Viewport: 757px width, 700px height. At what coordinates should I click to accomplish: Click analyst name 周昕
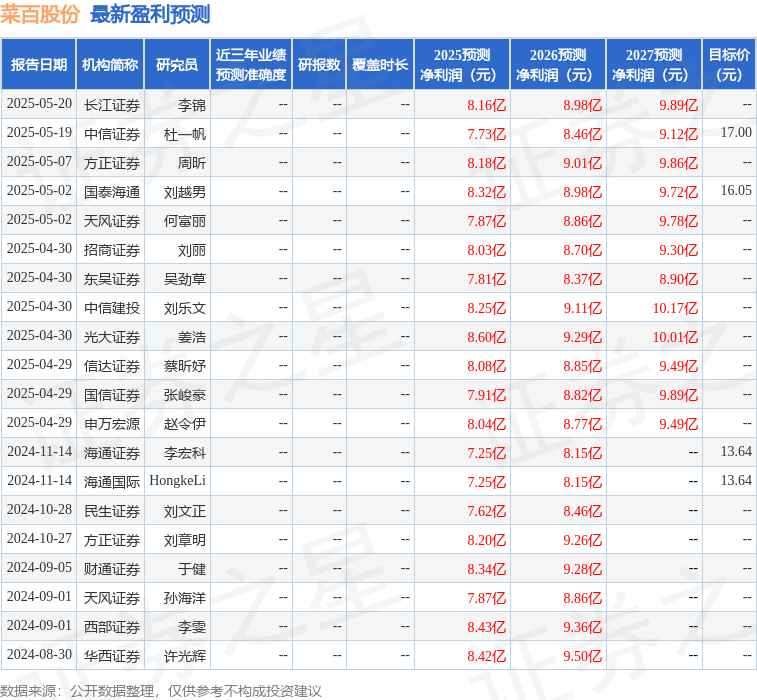[x=192, y=163]
